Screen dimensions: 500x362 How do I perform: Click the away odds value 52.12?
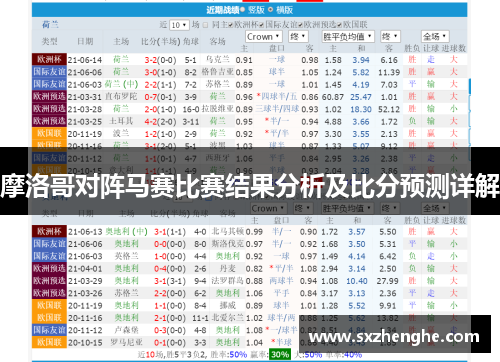tap(389, 109)
